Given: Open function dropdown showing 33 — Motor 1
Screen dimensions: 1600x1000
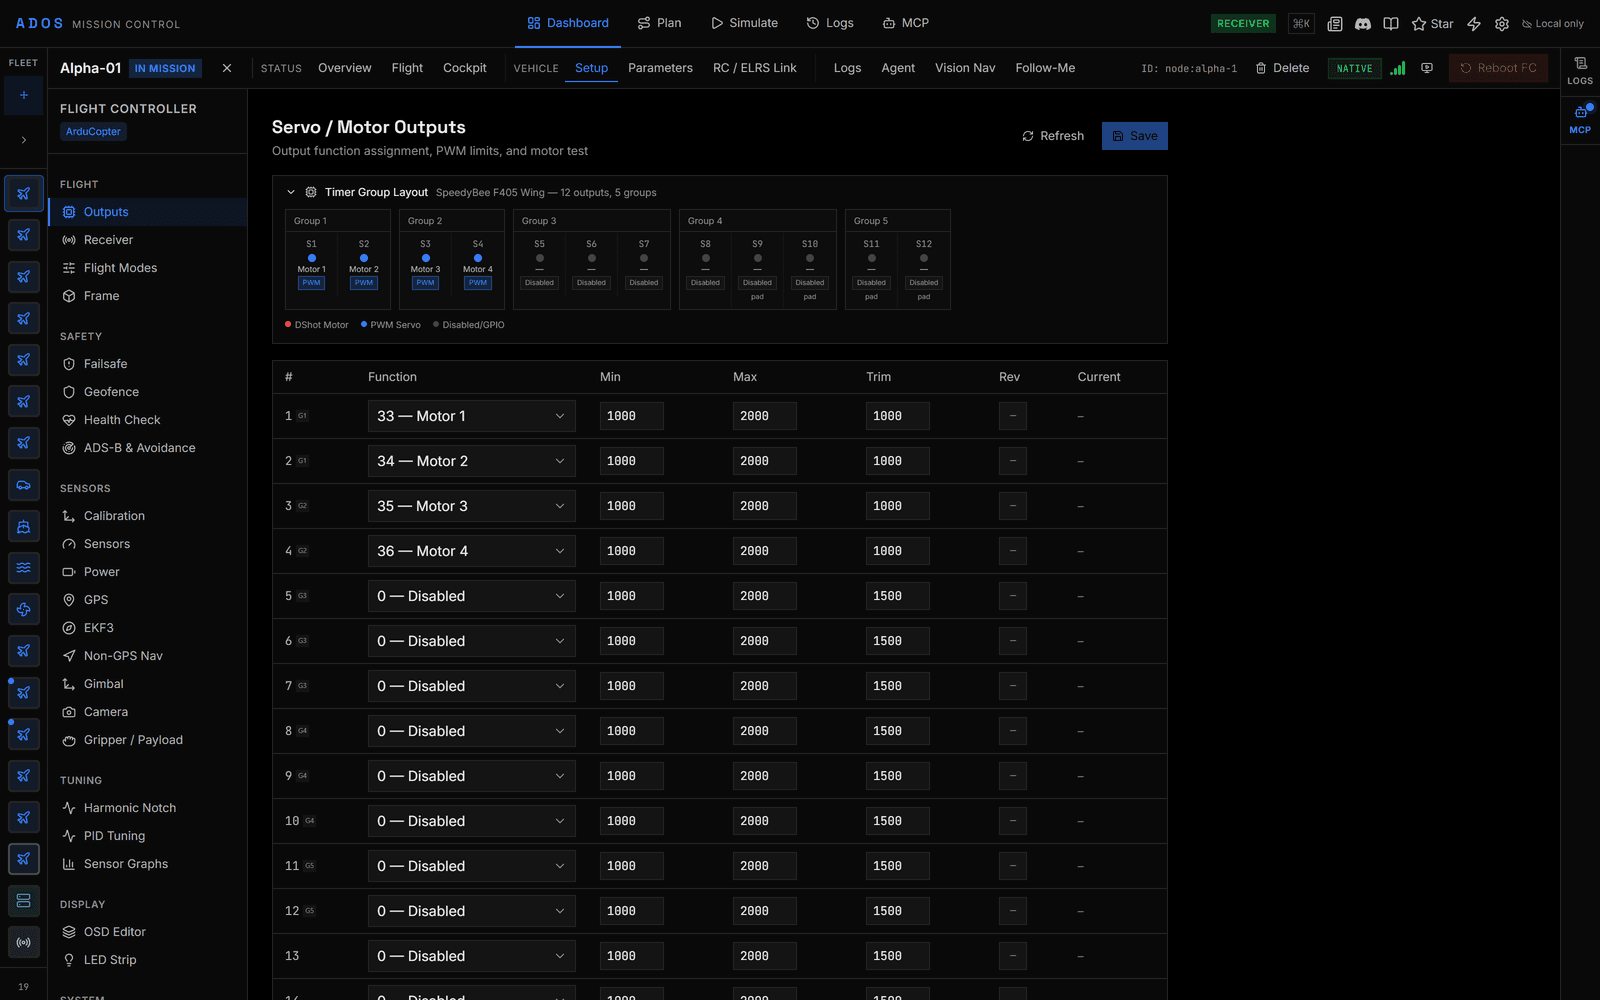Looking at the screenshot, I should (x=471, y=416).
